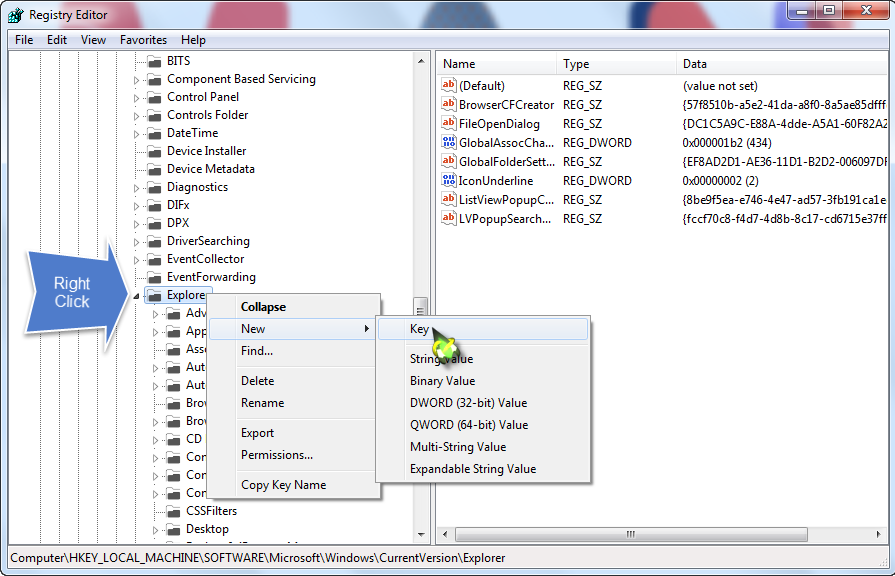Image resolution: width=895 pixels, height=576 pixels.
Task: Click the IconUnderline DWORD value icon
Action: pyautogui.click(x=449, y=180)
